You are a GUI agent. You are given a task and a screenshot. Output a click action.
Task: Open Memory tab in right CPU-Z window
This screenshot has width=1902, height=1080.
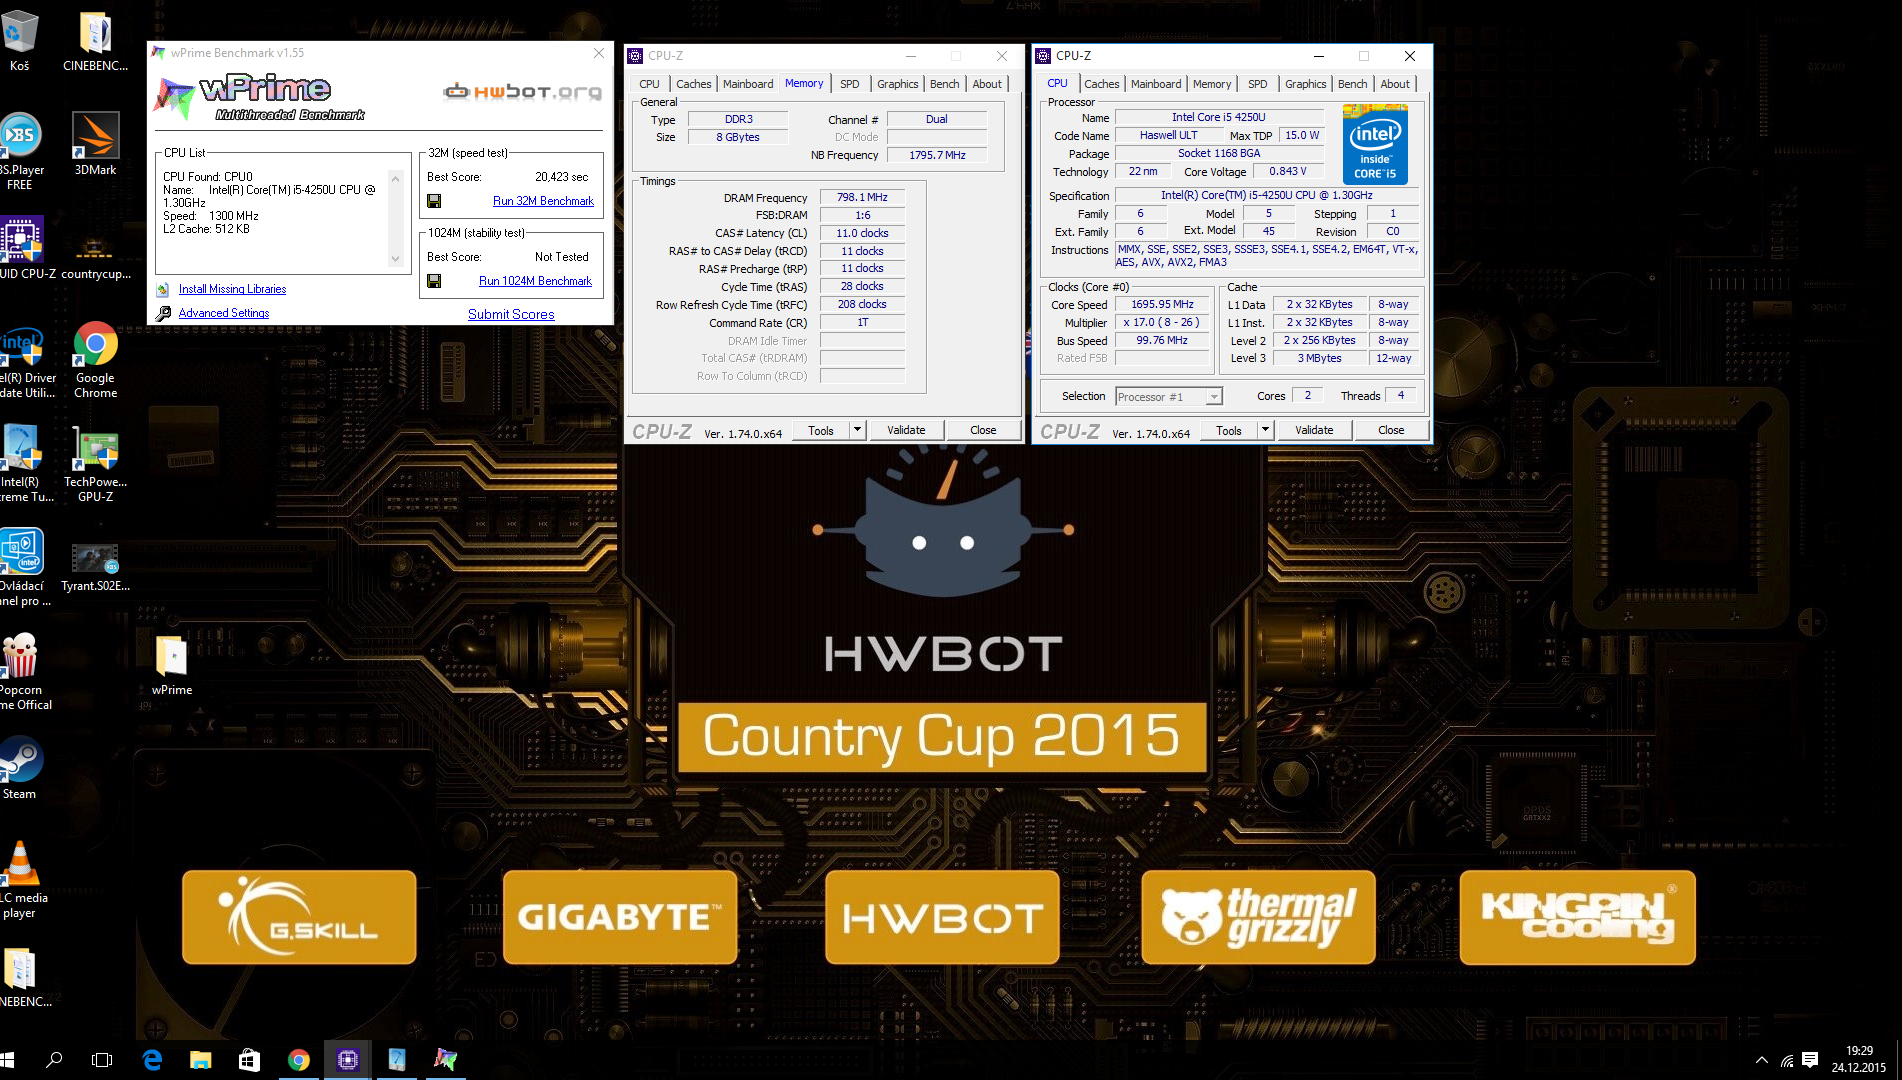click(x=1212, y=84)
